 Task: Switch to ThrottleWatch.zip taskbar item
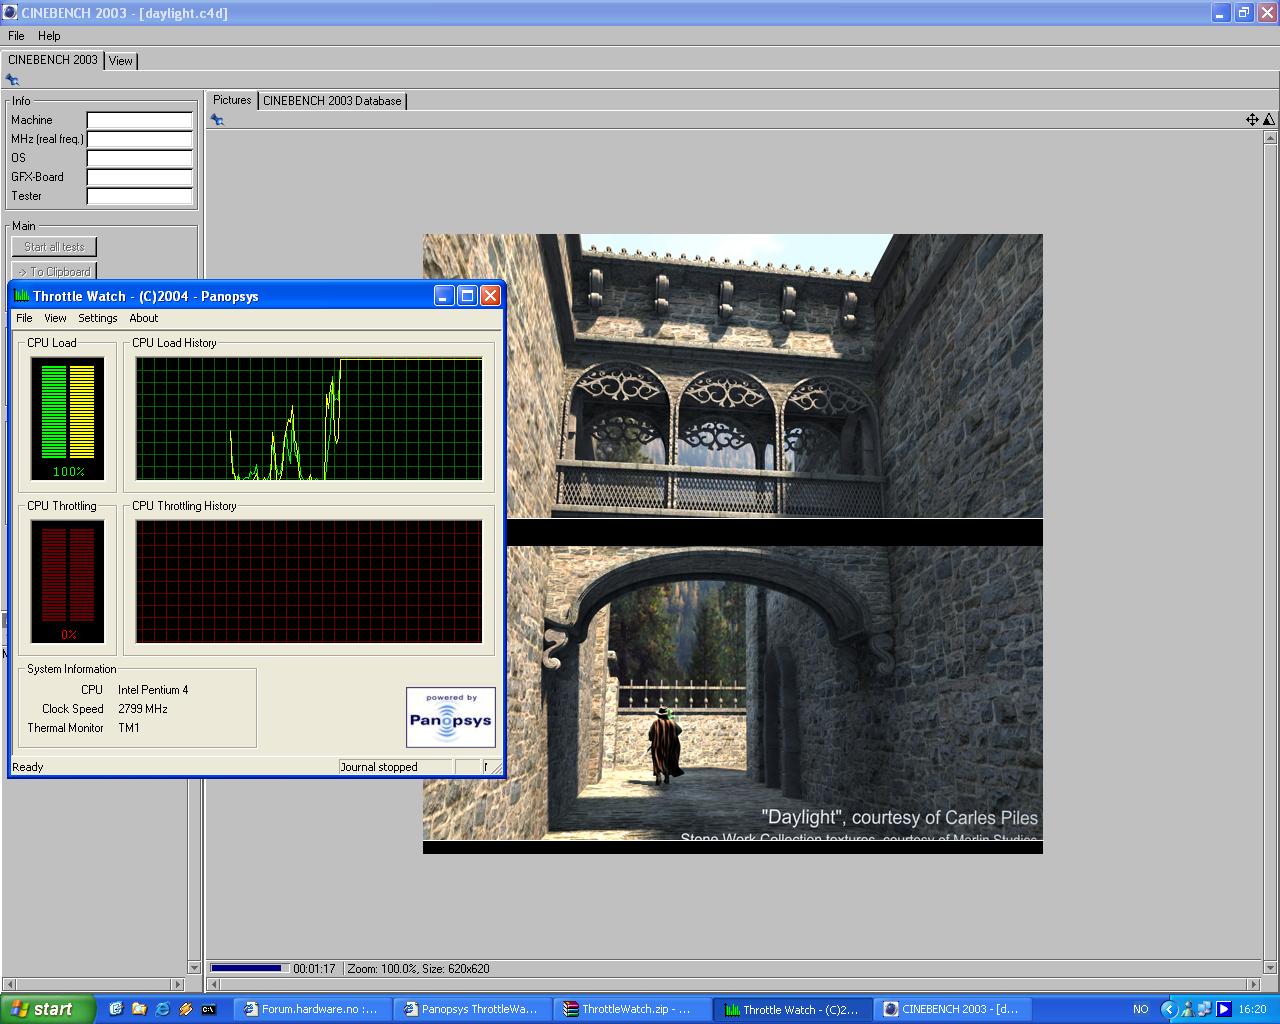633,1009
